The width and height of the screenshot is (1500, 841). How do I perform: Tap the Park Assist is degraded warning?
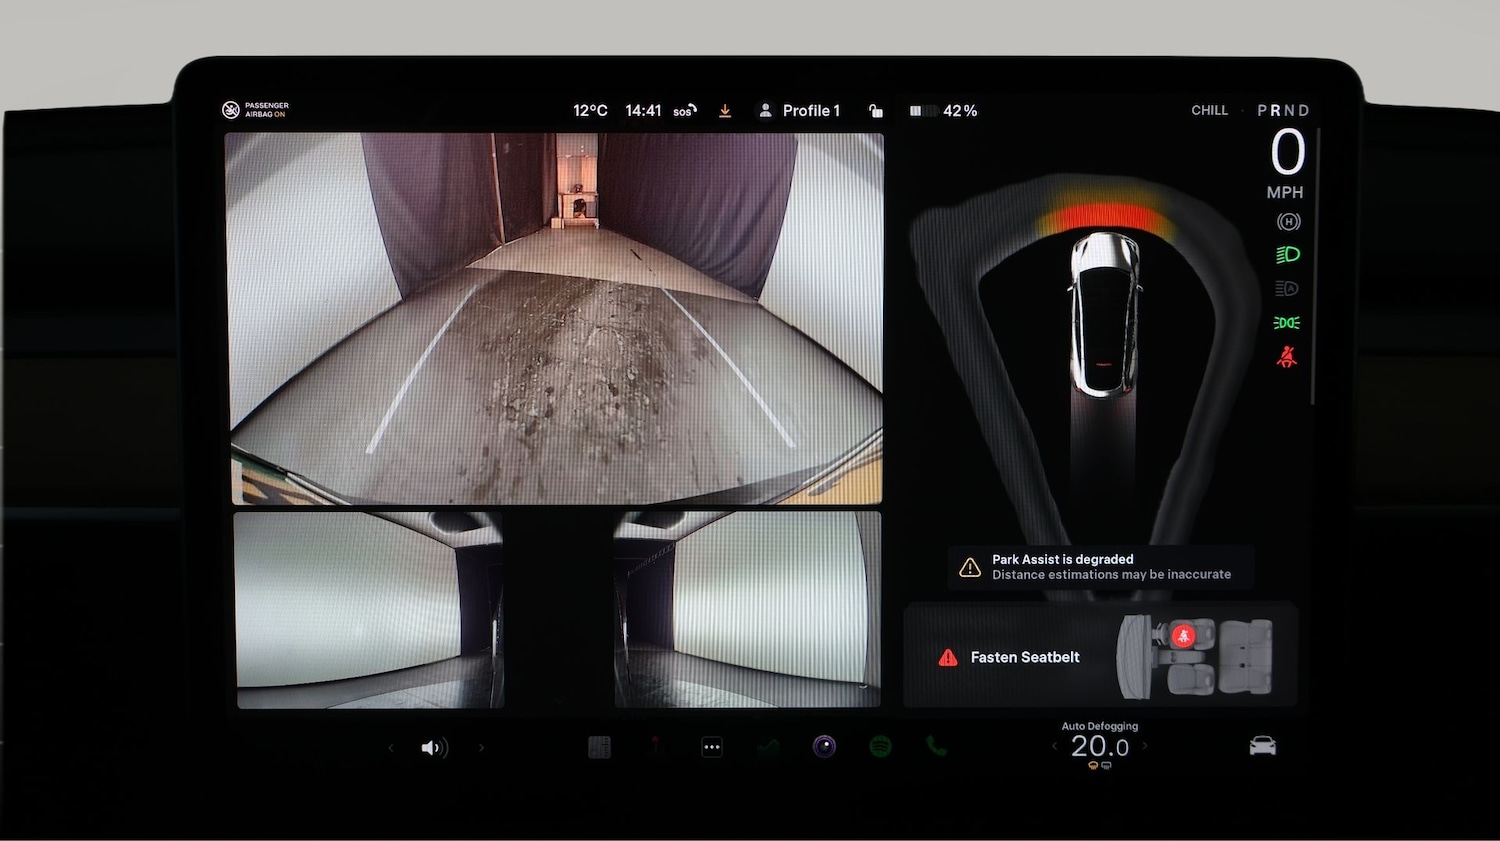(x=1100, y=567)
